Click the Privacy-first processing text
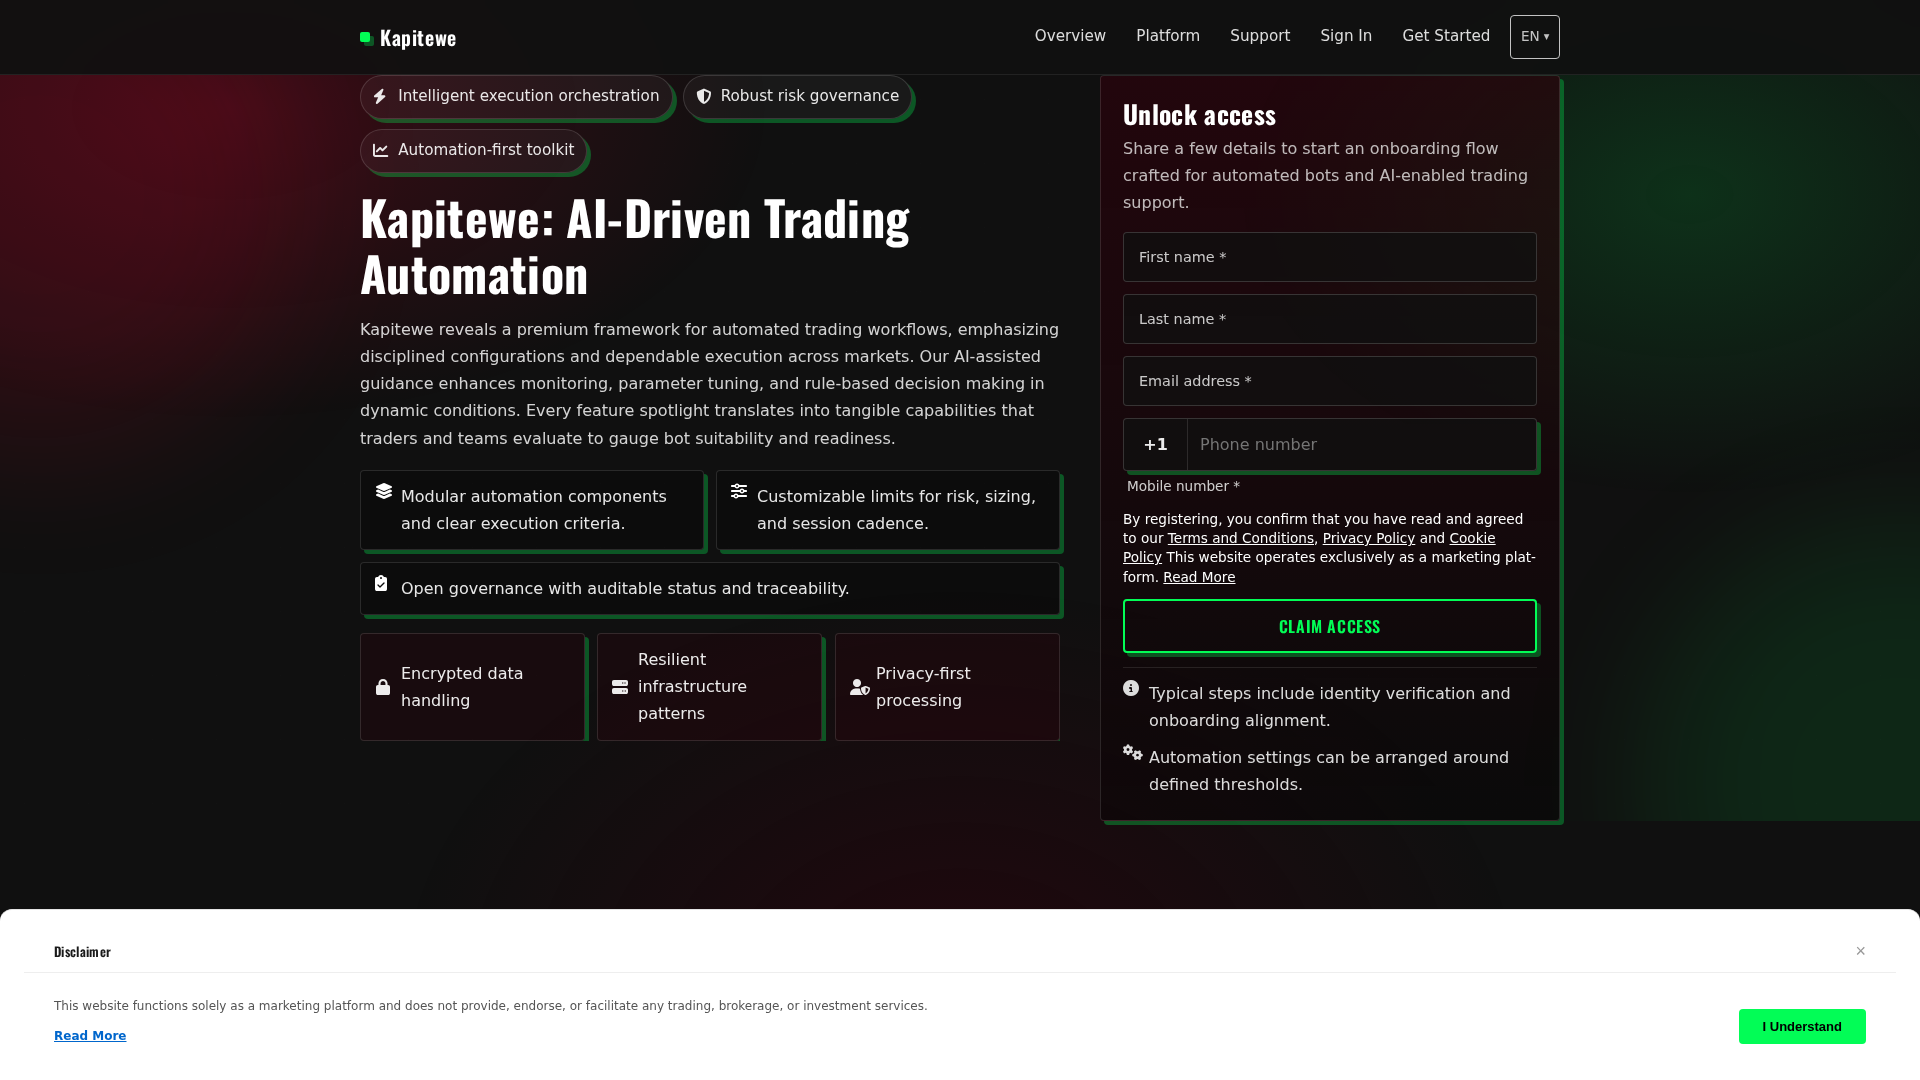 pos(923,687)
